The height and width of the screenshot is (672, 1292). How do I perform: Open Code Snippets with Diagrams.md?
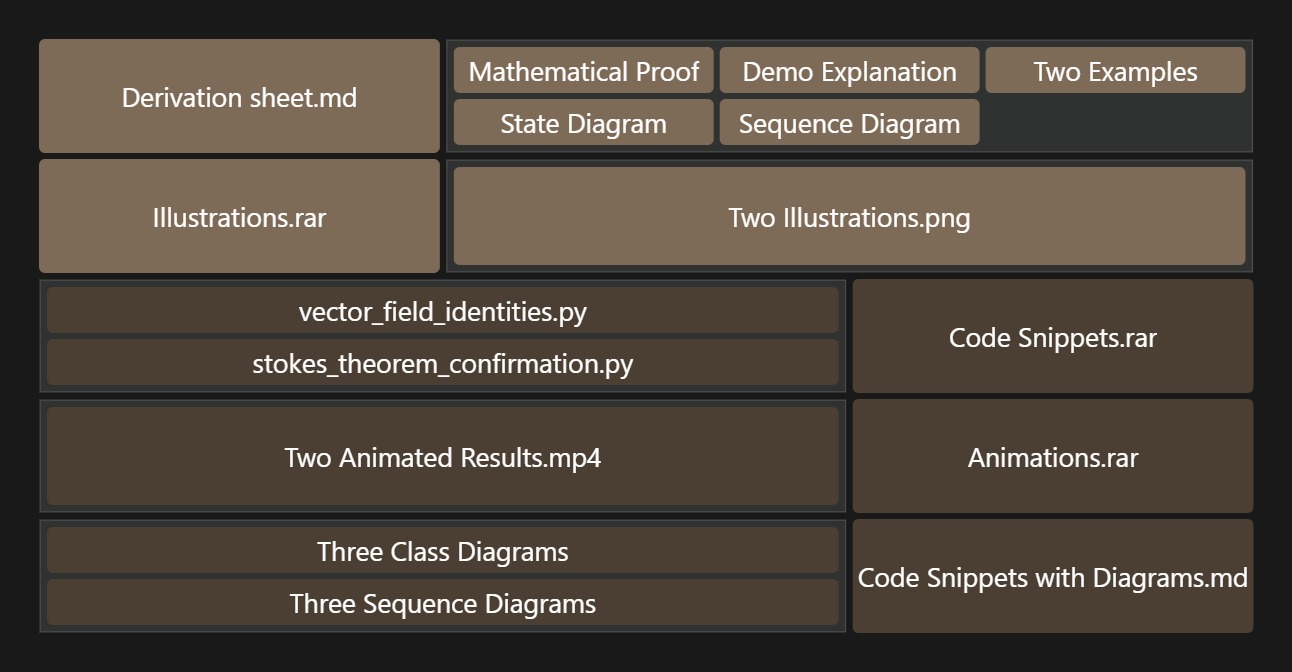(1052, 576)
